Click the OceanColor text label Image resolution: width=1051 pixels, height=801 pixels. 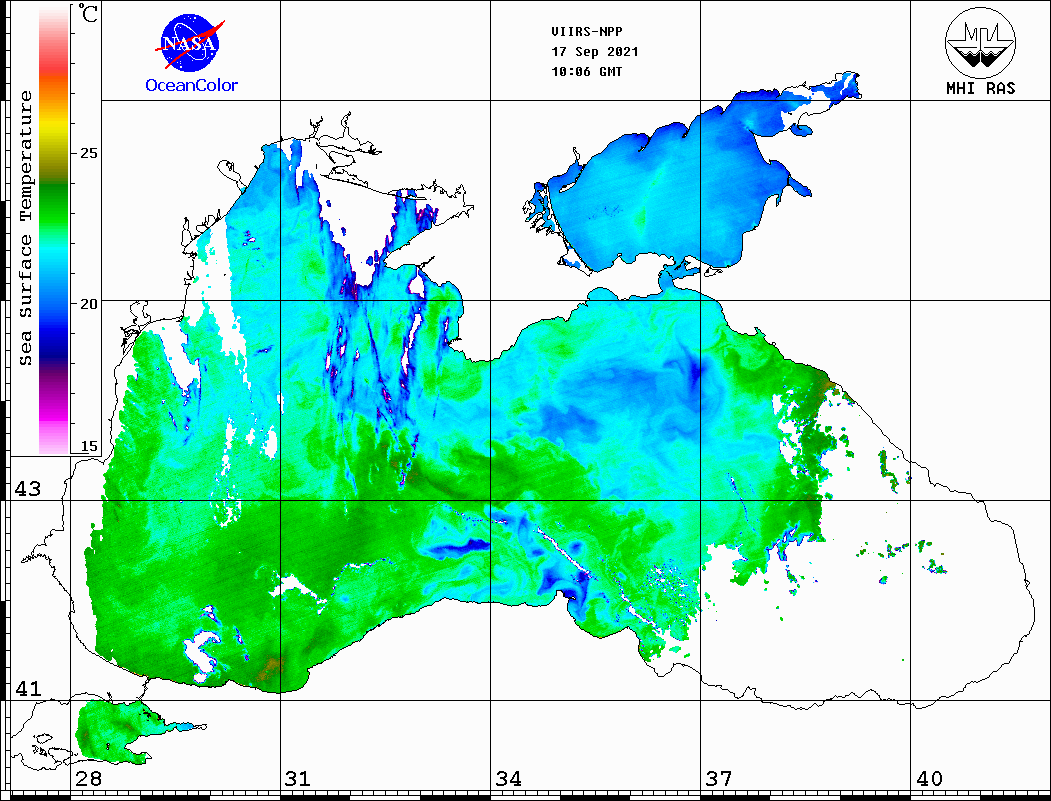point(192,85)
